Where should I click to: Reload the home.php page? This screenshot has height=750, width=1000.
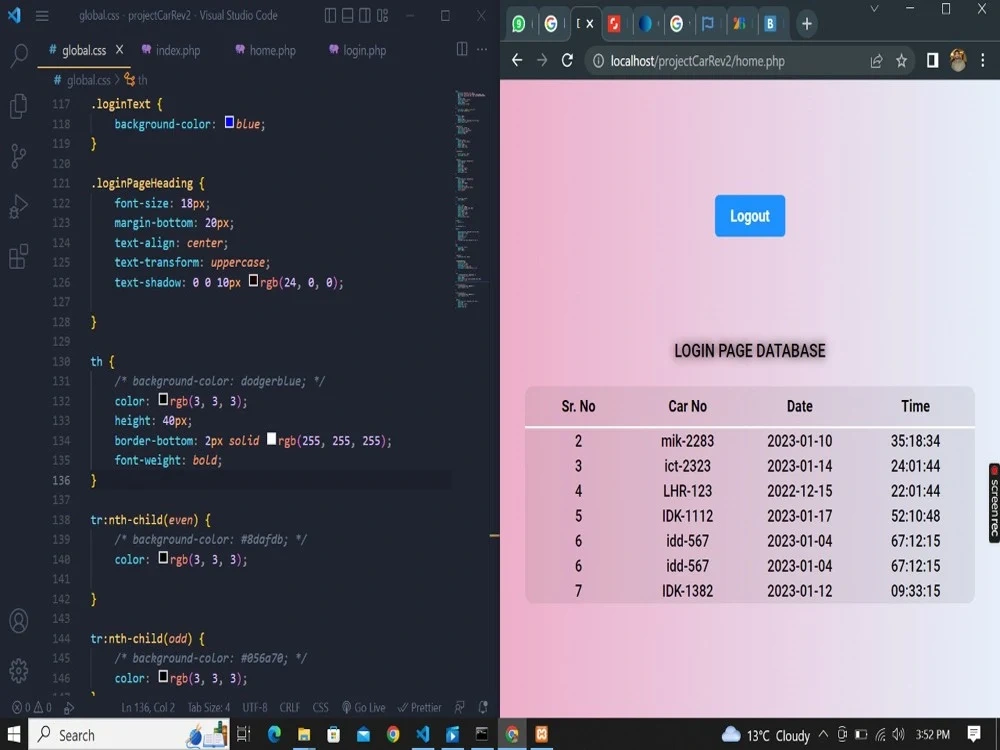click(x=567, y=61)
